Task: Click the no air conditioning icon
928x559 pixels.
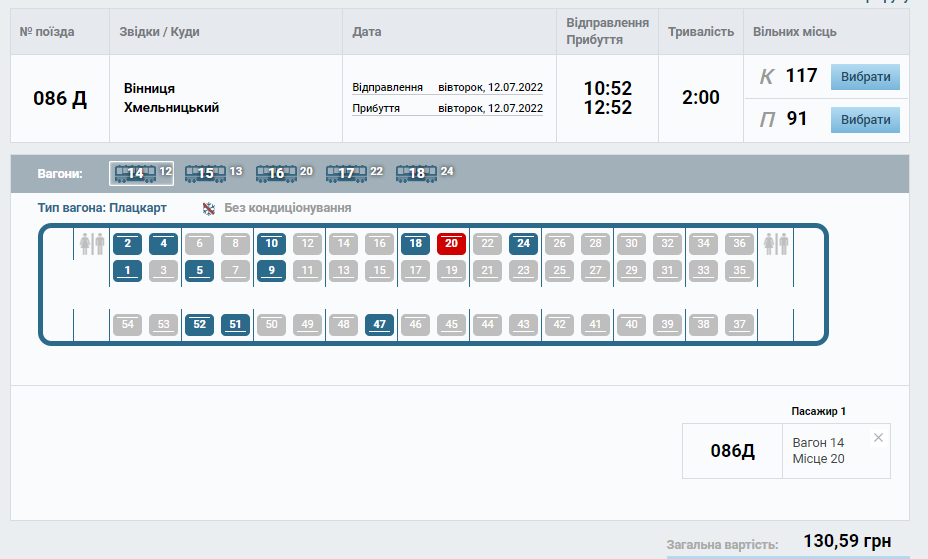Action: (209, 208)
